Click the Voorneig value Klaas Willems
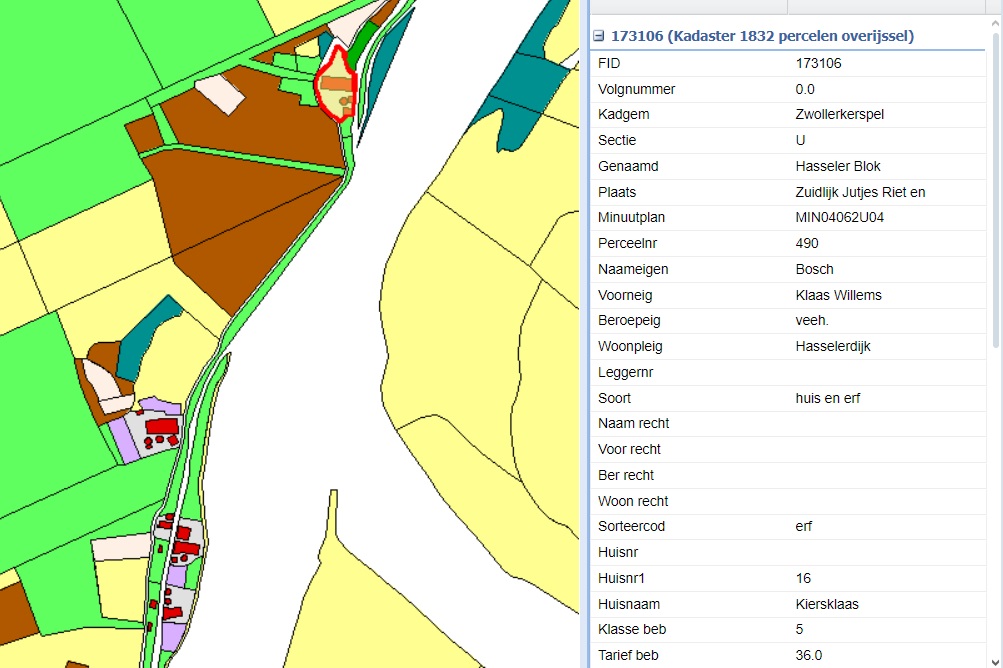Screen dimensions: 1003x668 [x=838, y=295]
